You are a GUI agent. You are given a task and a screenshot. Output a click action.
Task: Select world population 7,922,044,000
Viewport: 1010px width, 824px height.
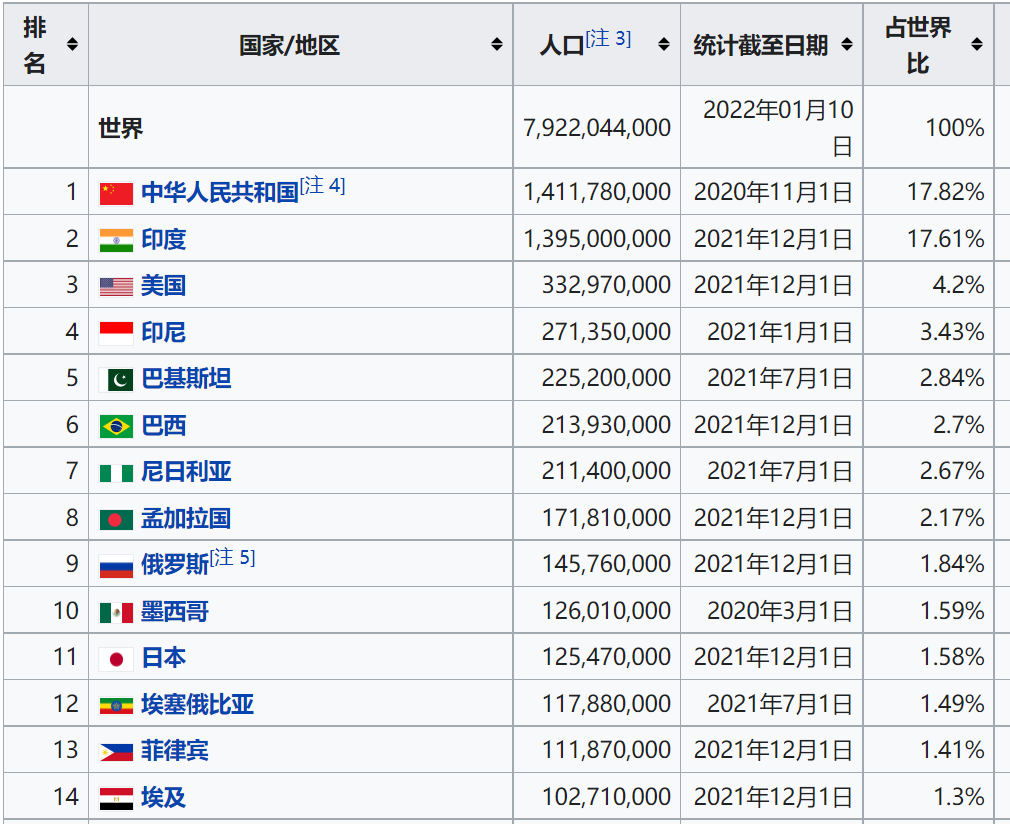pos(597,128)
